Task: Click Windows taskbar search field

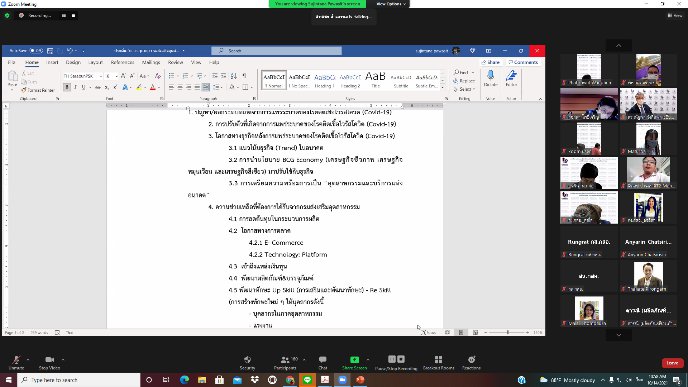Action: click(x=79, y=380)
